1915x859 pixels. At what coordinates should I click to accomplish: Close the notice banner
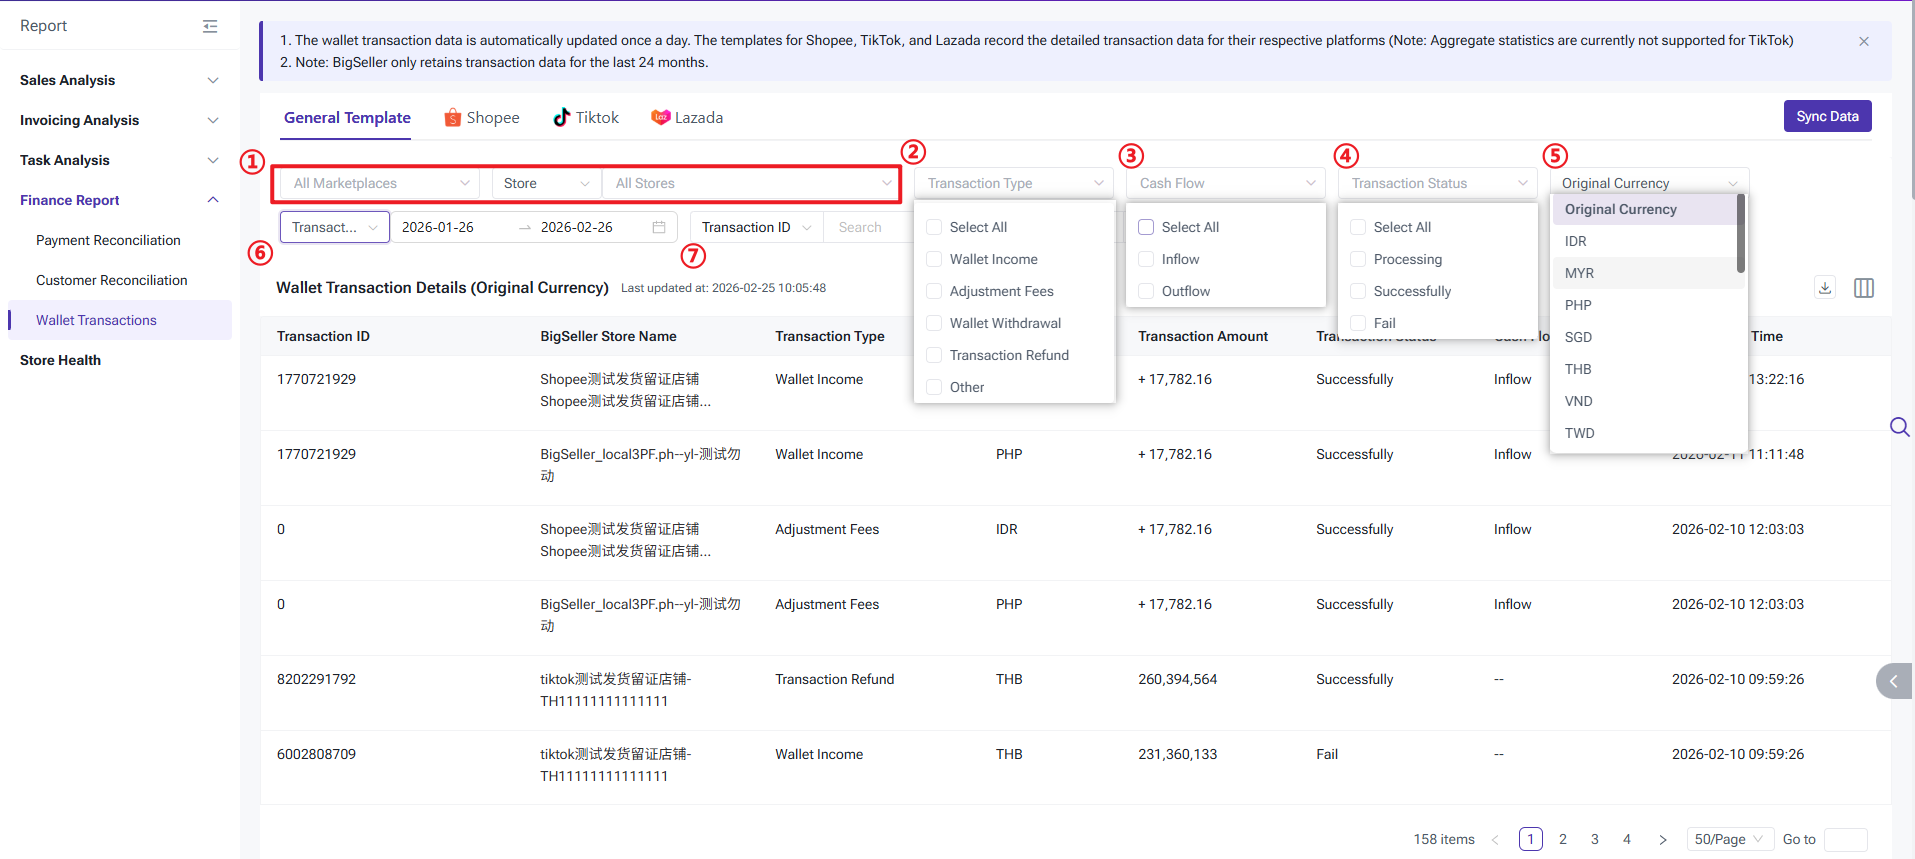click(x=1864, y=41)
